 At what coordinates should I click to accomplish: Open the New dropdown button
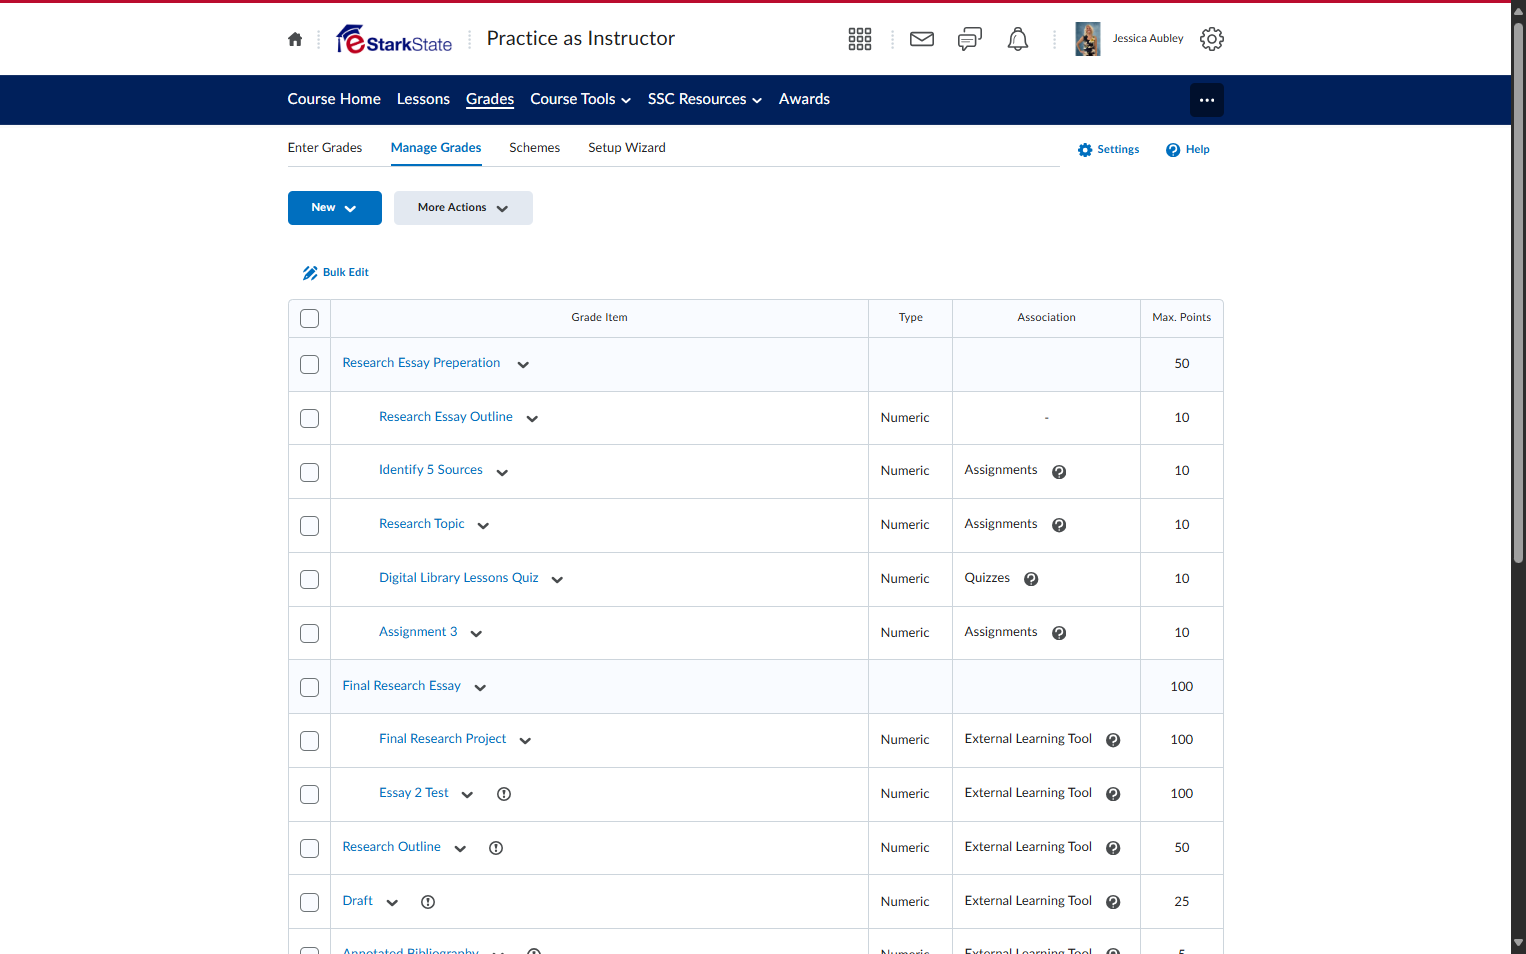click(335, 208)
